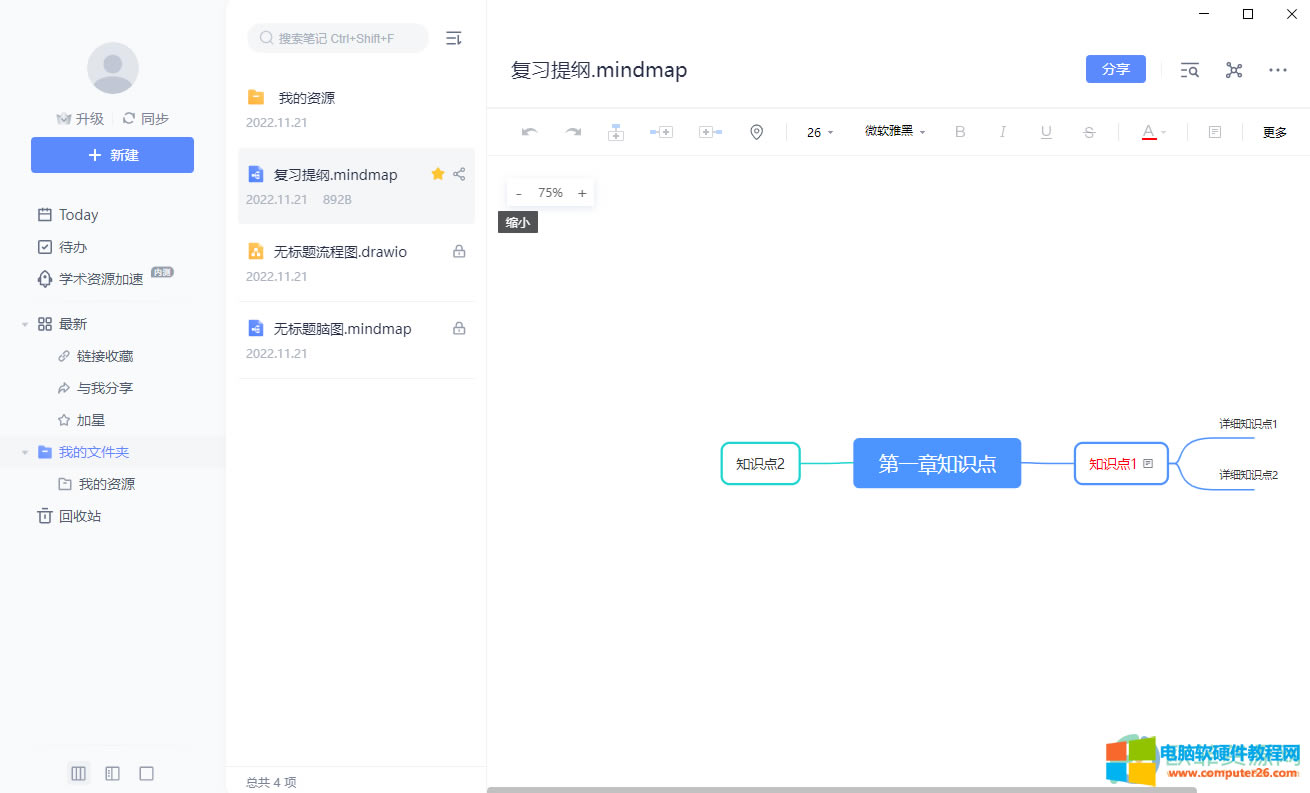Viewport: 1310px width, 793px height.
Task: Switch to three-column layout view
Action: click(78, 773)
